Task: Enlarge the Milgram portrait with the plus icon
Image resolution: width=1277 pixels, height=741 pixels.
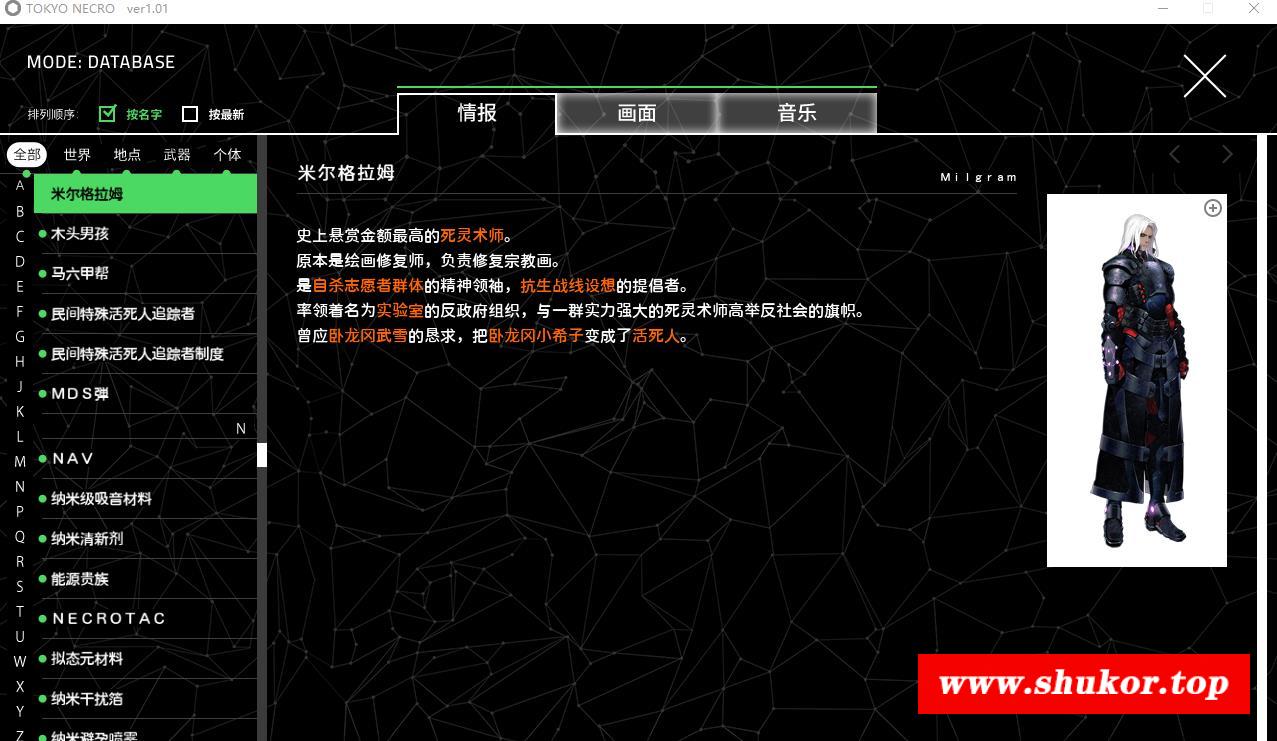Action: [1213, 208]
